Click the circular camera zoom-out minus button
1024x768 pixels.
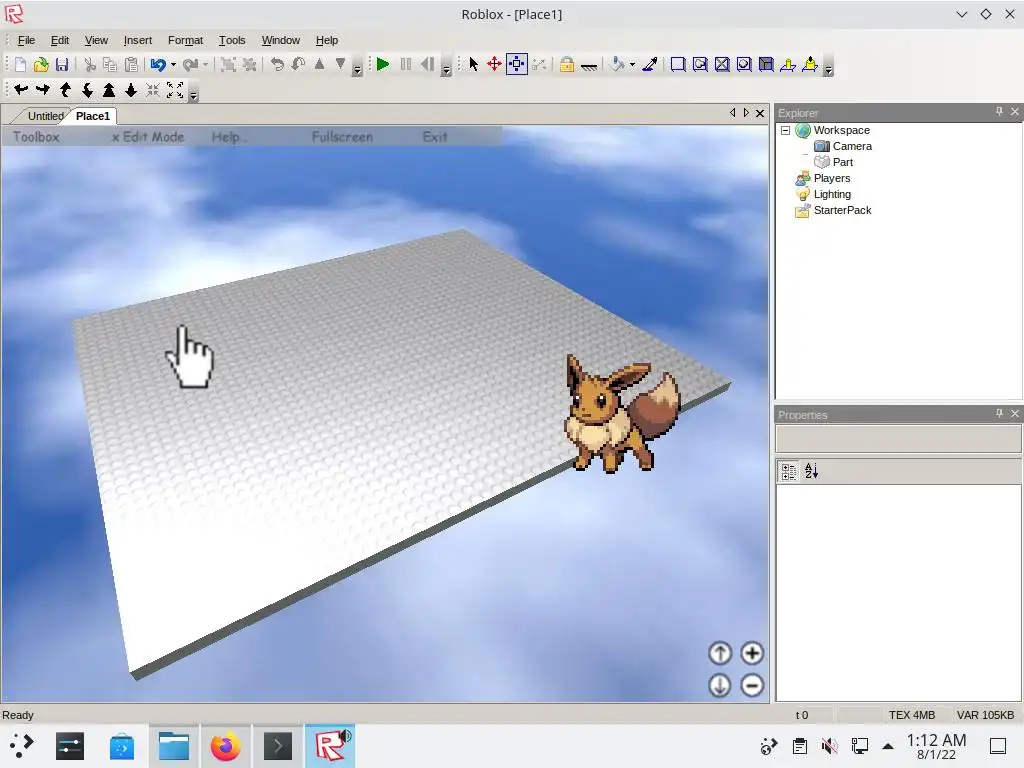[752, 686]
